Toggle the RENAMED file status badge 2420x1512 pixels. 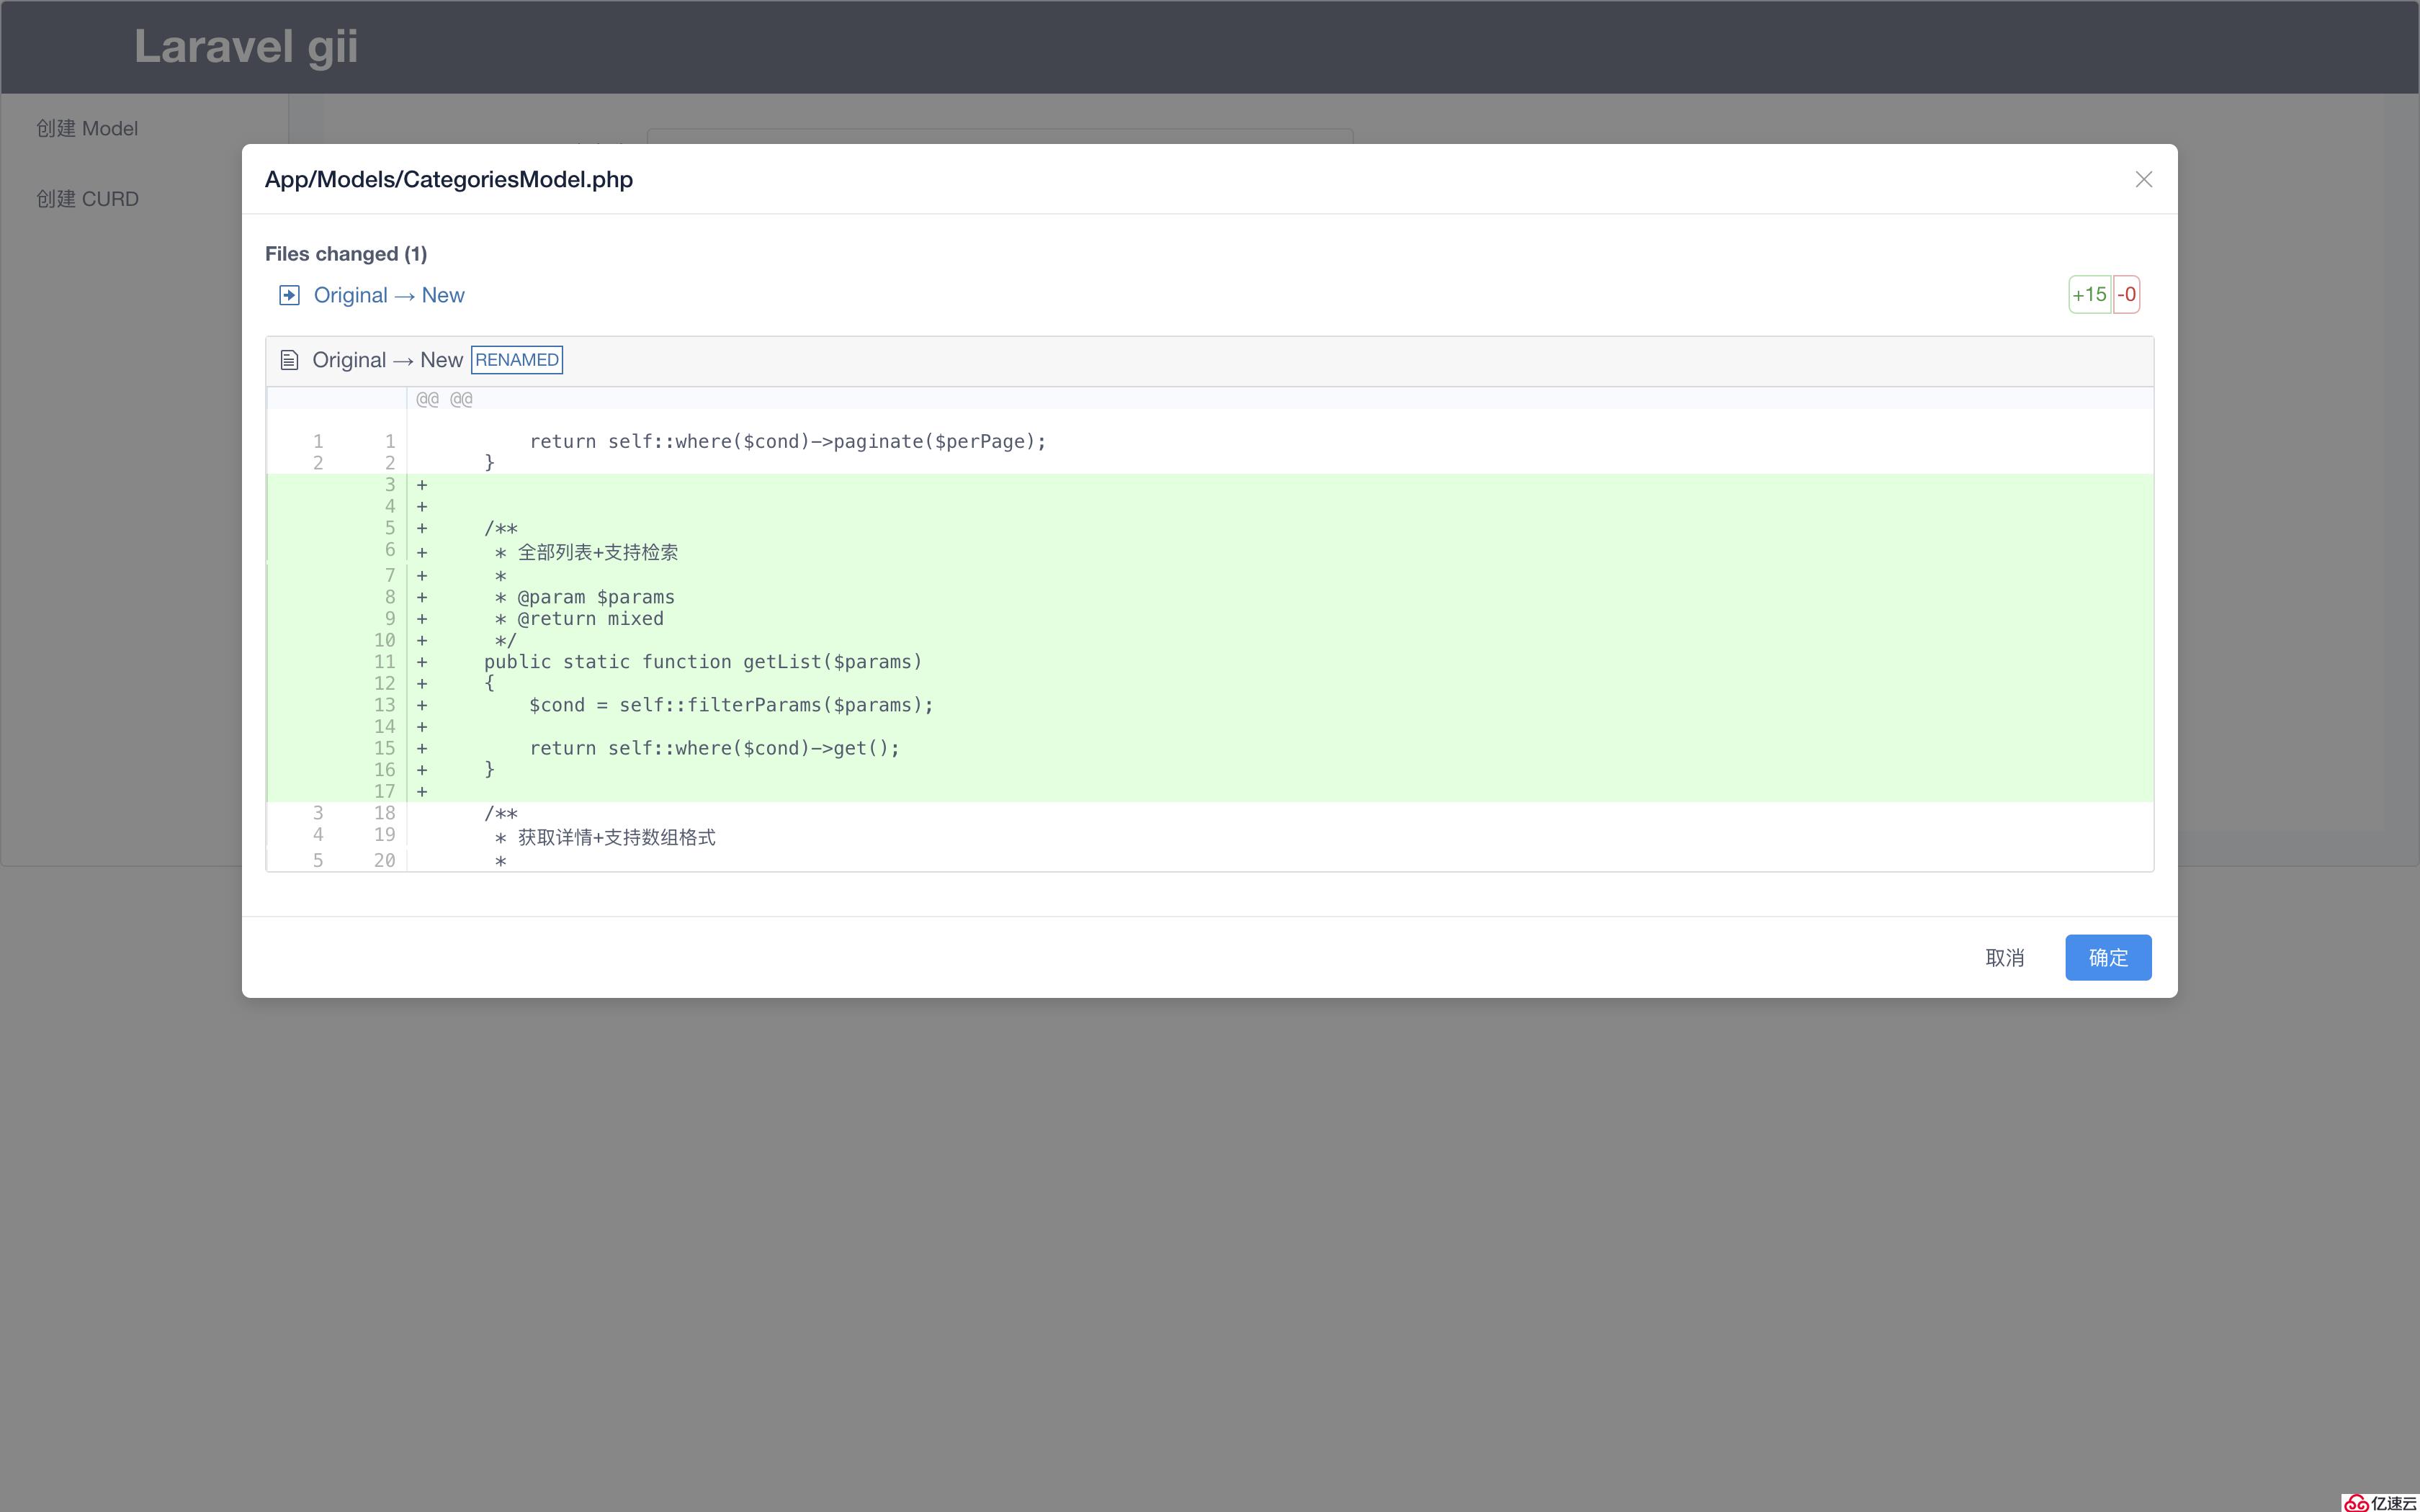[x=516, y=359]
